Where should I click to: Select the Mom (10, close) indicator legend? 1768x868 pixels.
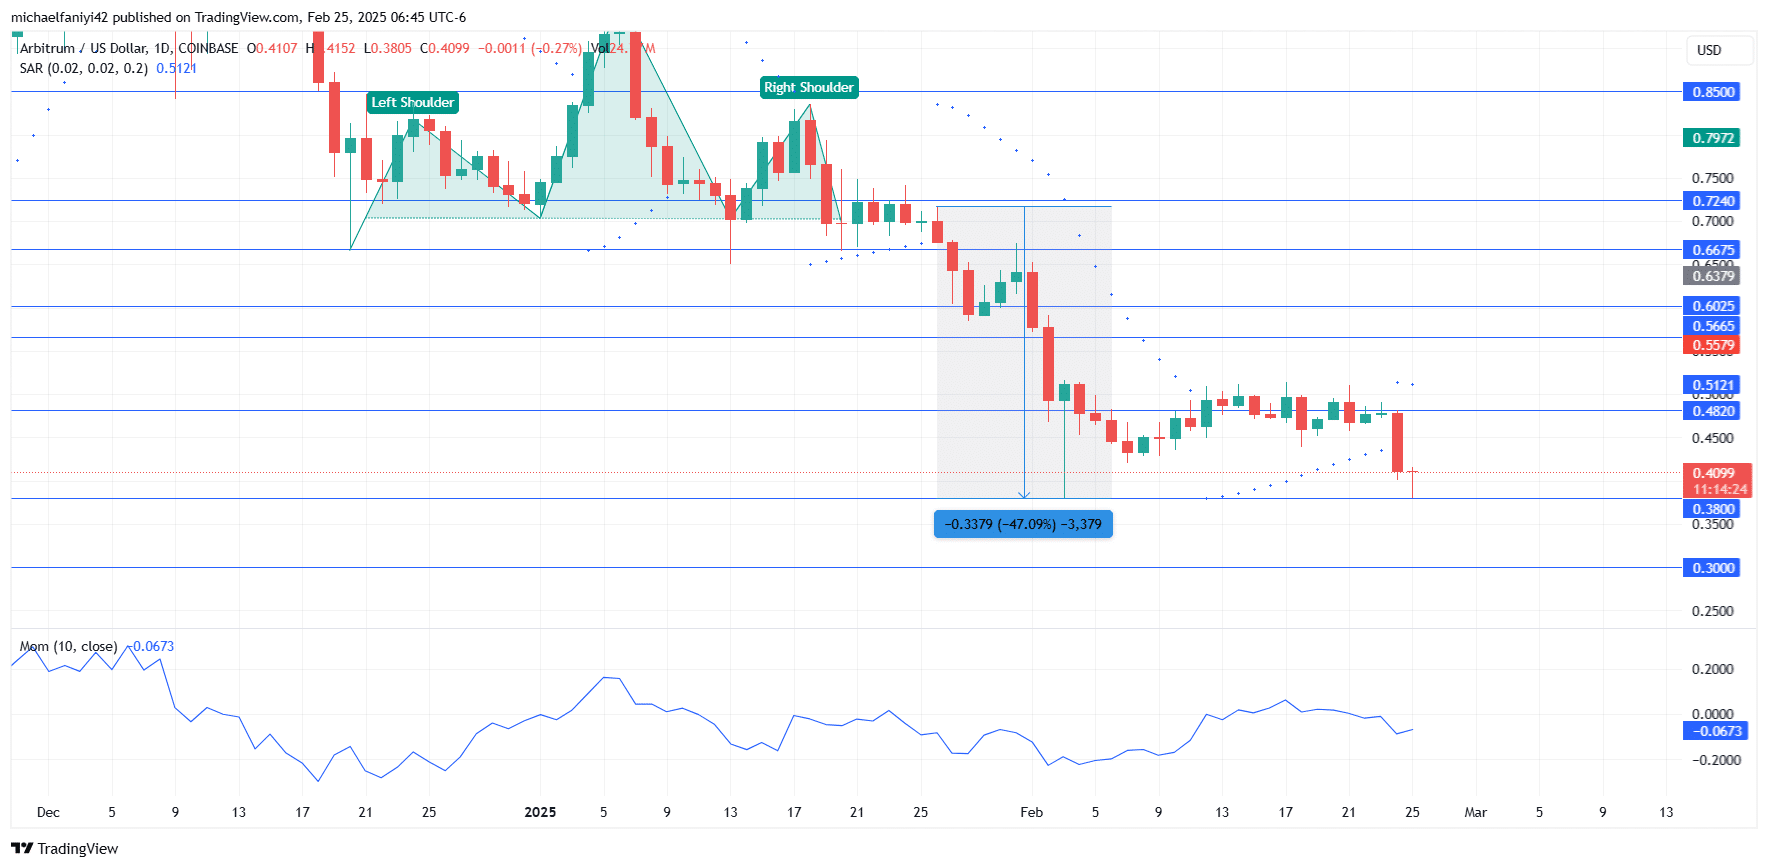(x=68, y=646)
